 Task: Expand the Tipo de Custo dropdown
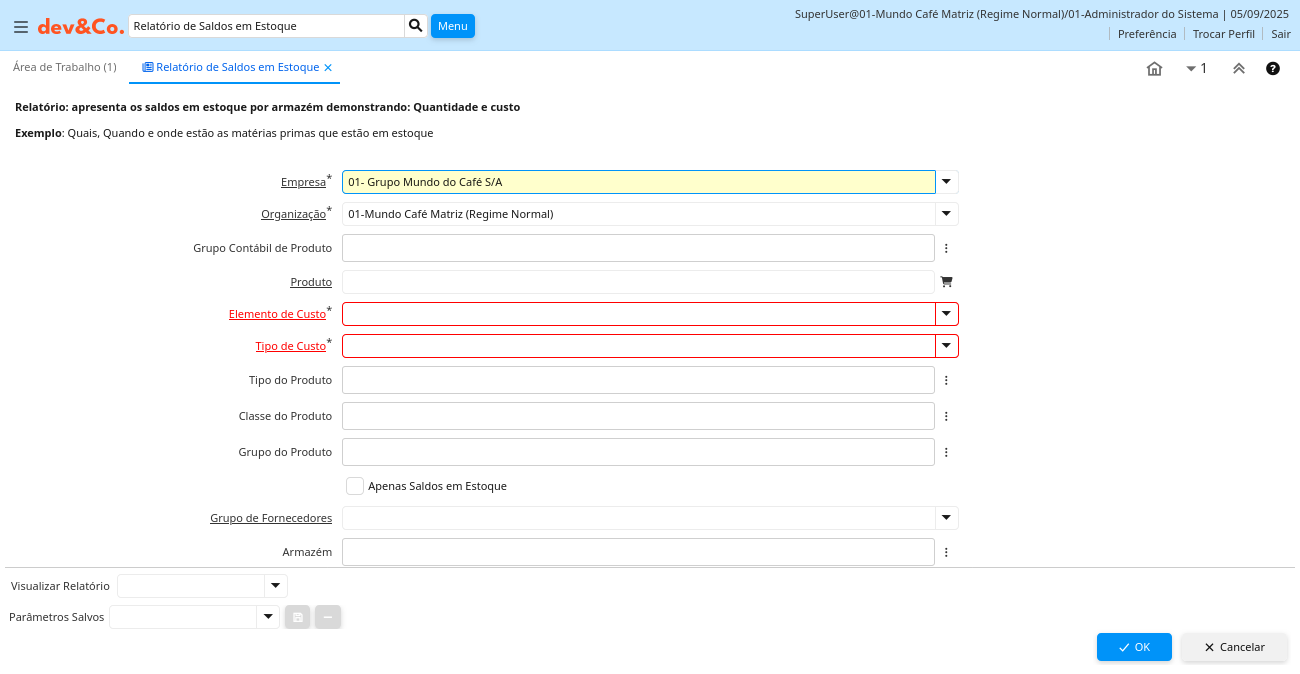coord(946,346)
